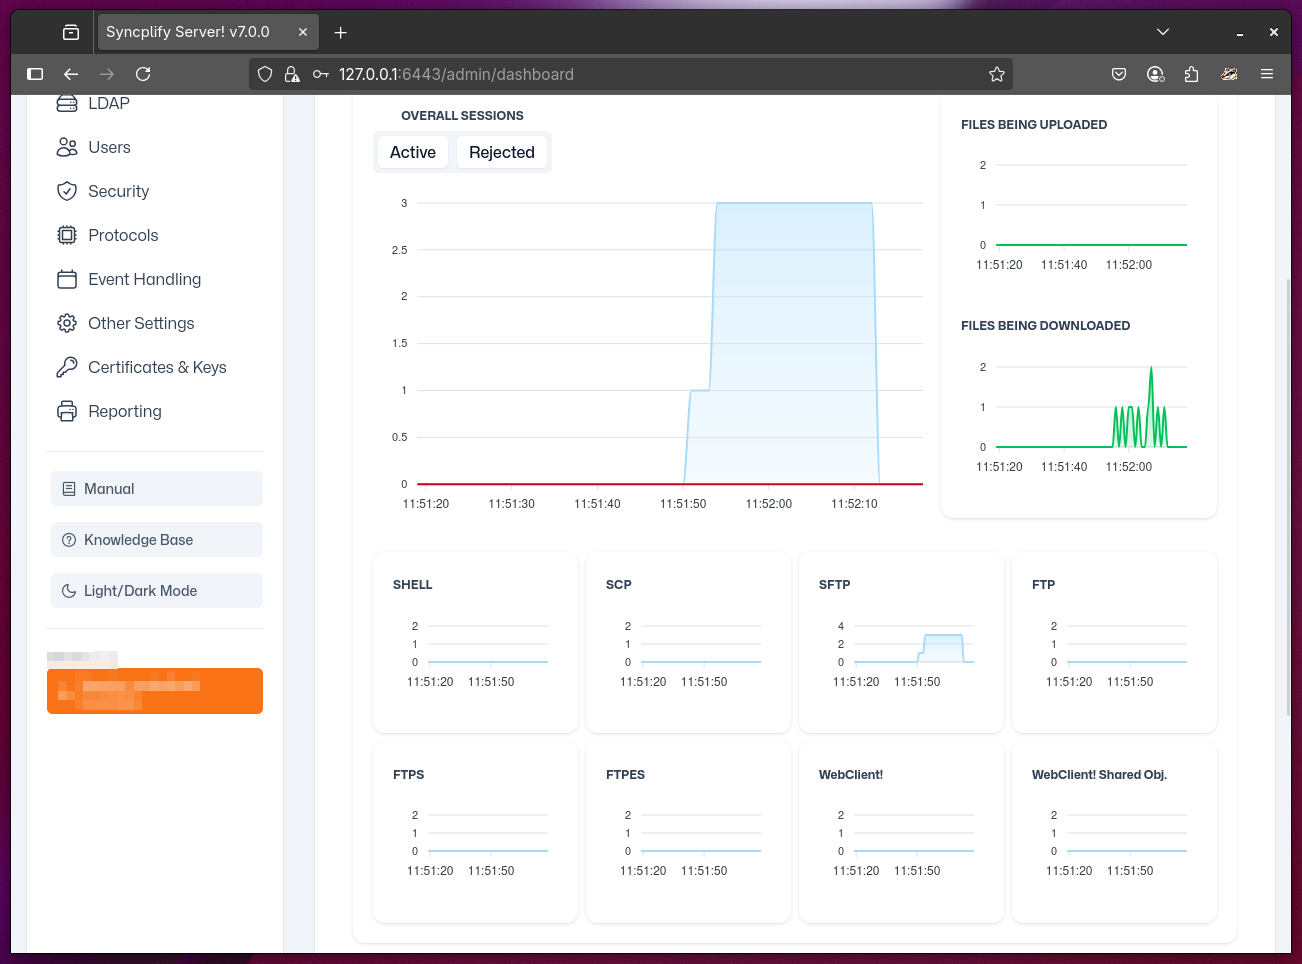Open the LDAP configuration section
1302x964 pixels.
tap(66, 103)
